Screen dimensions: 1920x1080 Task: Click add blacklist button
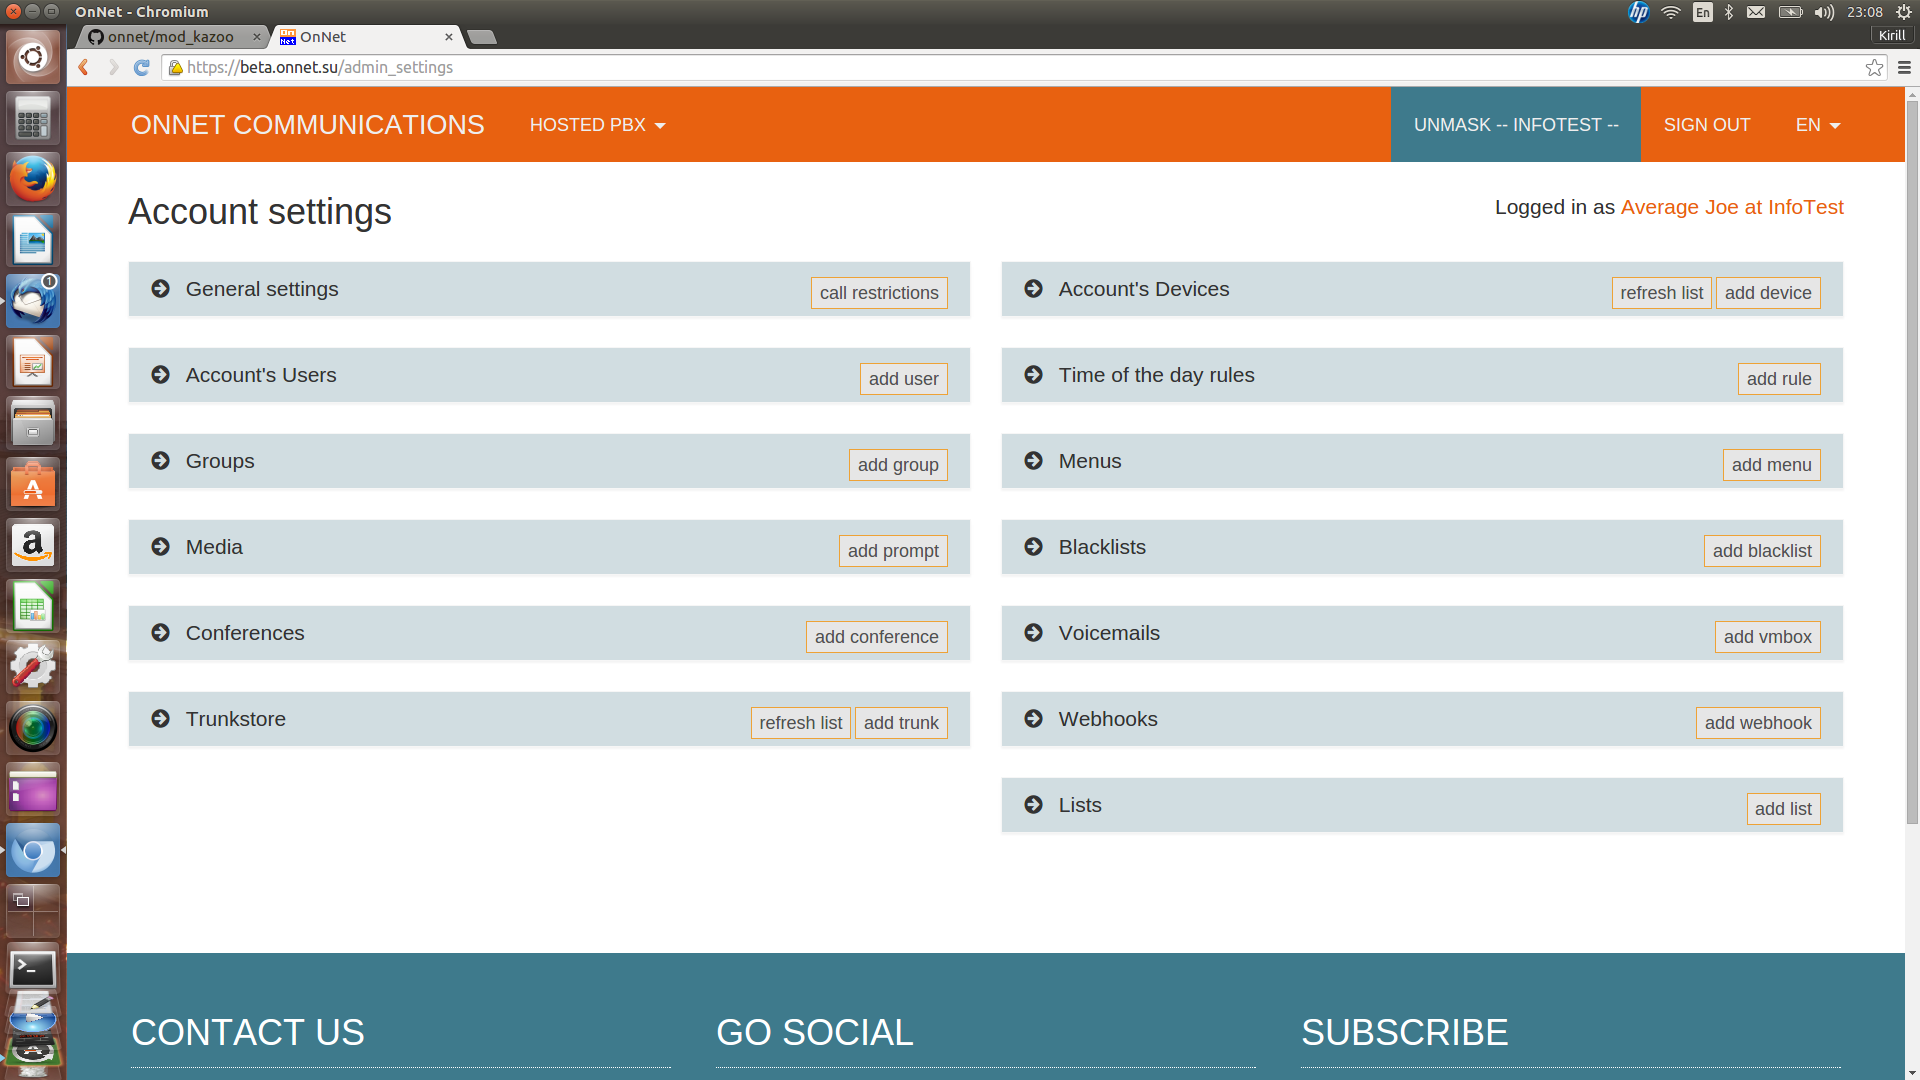1763,550
